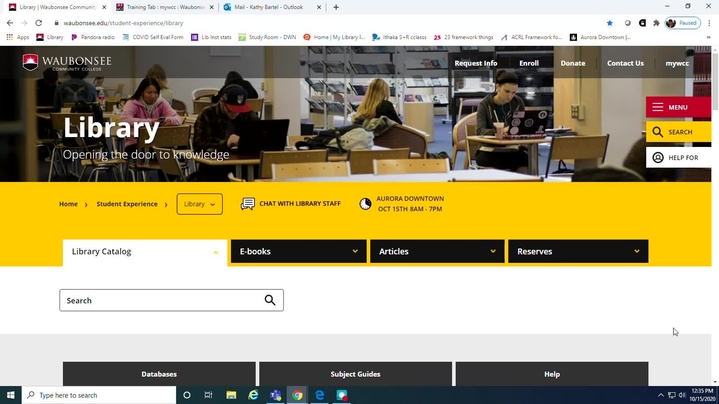Go to Student Experience breadcrumb
This screenshot has height=404, width=719.
[x=127, y=204]
